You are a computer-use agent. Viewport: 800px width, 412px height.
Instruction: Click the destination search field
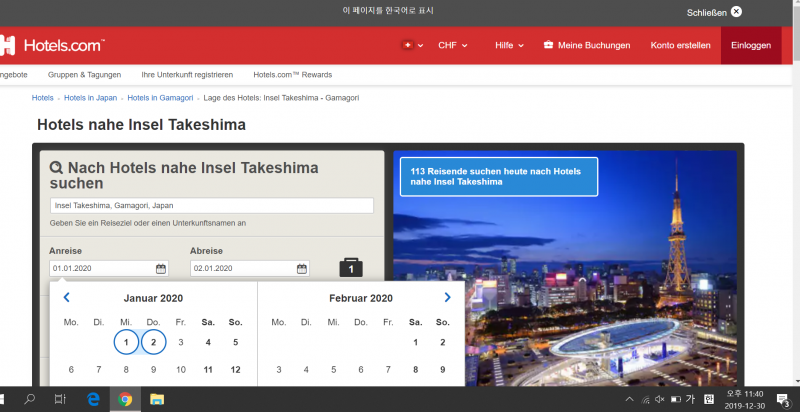tap(212, 205)
